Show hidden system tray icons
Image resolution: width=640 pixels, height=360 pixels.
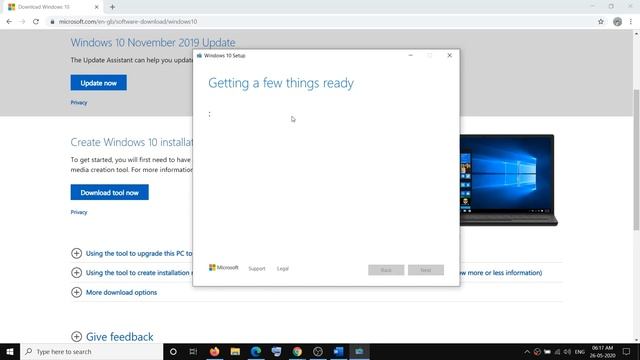pos(527,352)
